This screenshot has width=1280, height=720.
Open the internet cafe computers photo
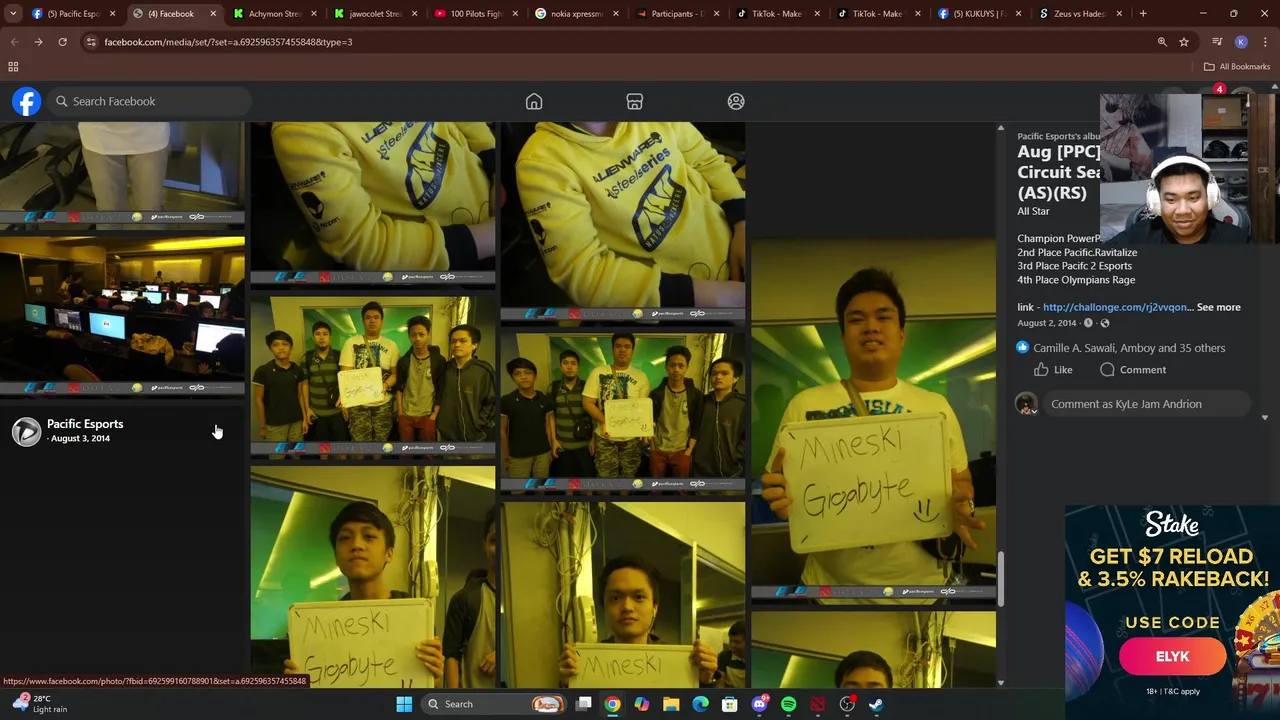tap(122, 316)
